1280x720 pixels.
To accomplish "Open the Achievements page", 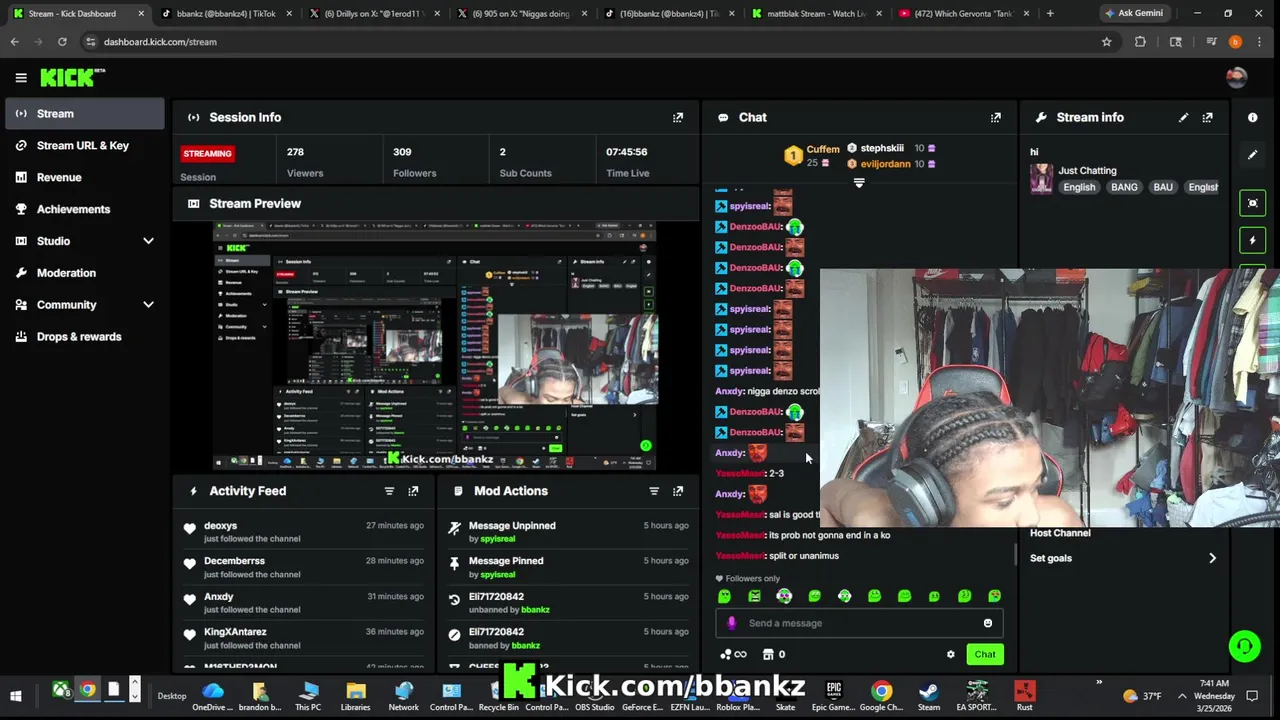I will pos(84,210).
